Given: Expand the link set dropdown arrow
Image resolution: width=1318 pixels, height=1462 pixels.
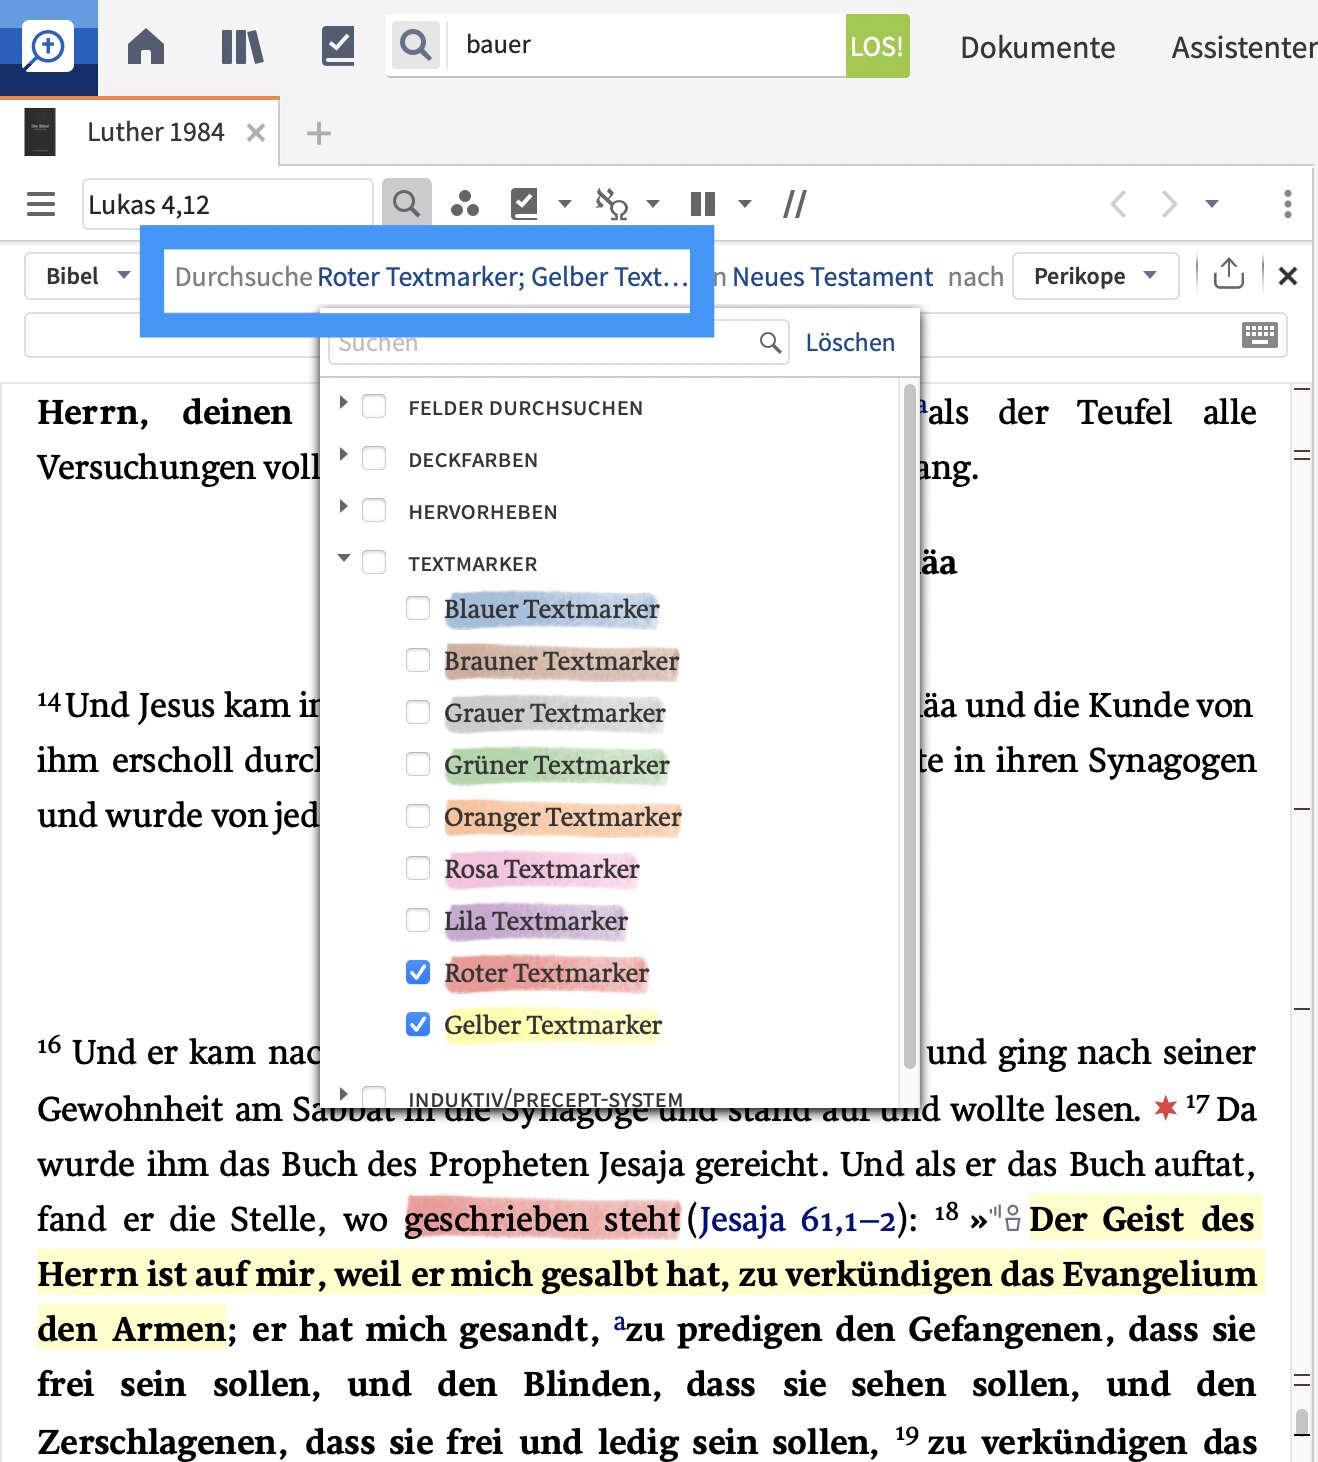Looking at the screenshot, I should 653,204.
